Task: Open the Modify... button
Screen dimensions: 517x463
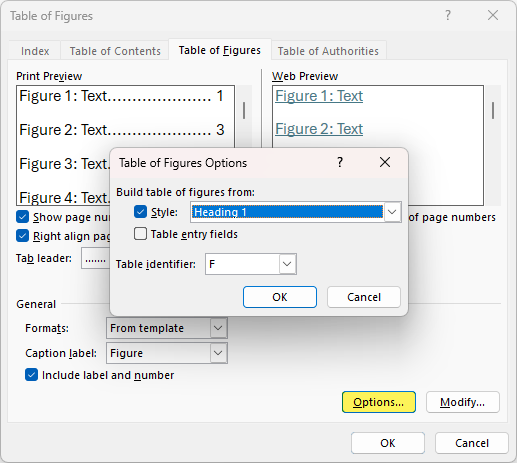Action: tap(463, 402)
